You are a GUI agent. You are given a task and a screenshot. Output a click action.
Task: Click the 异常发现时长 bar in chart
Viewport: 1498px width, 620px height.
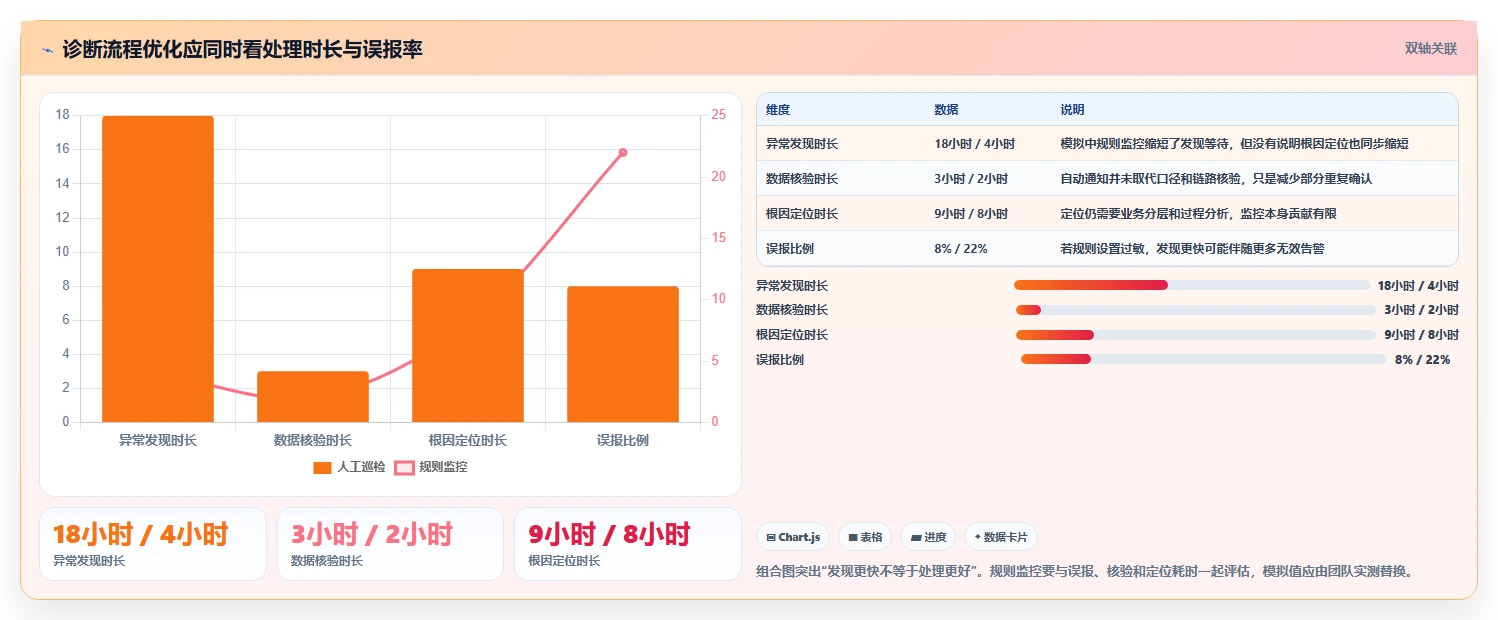pyautogui.click(x=158, y=269)
